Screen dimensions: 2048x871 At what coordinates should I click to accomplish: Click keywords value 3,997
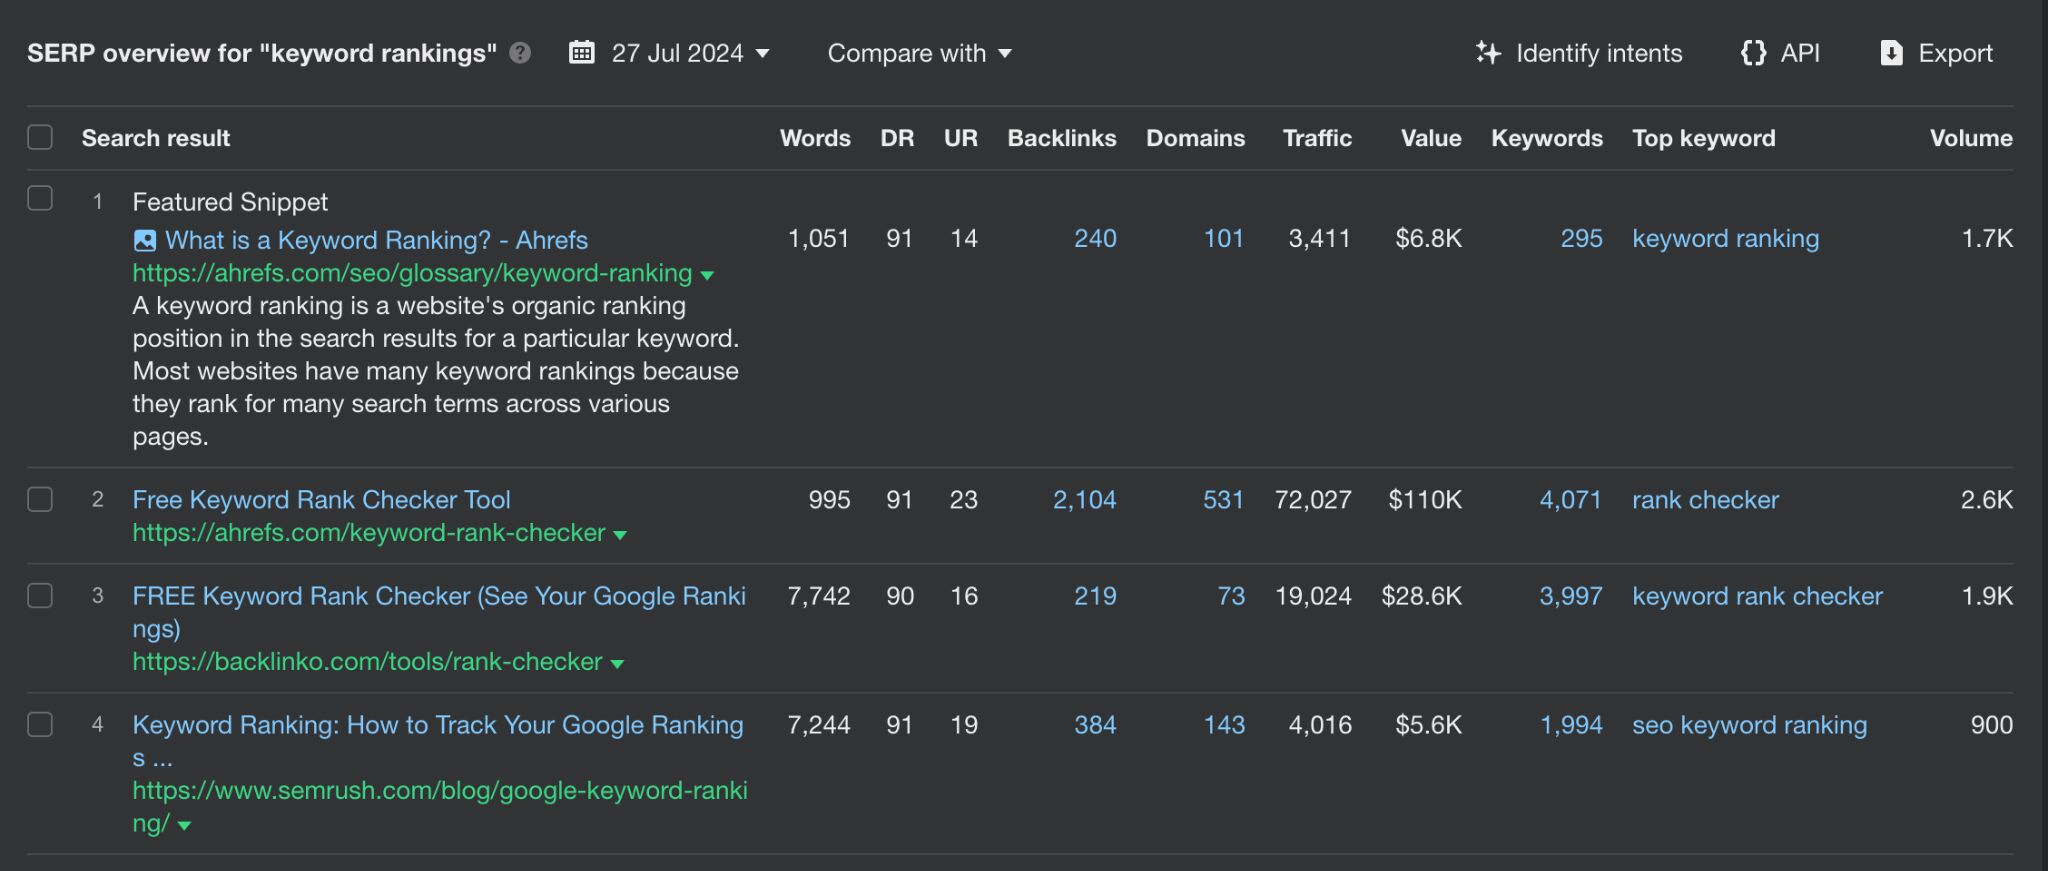click(x=1570, y=596)
